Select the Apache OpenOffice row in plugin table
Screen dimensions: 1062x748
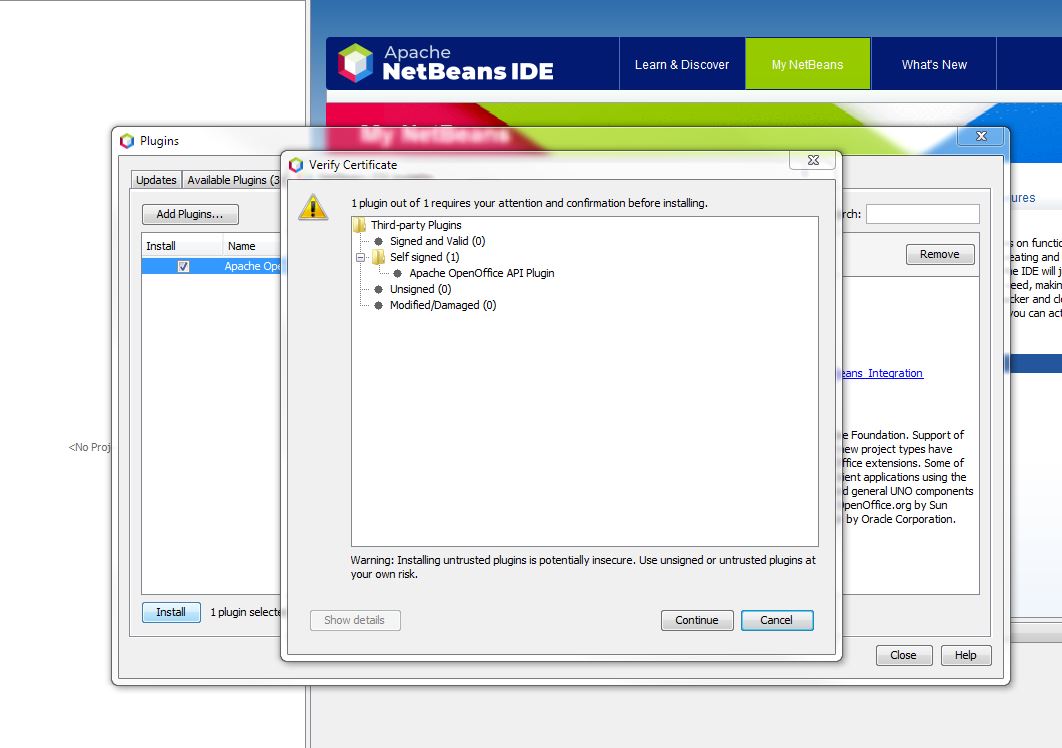[211, 266]
